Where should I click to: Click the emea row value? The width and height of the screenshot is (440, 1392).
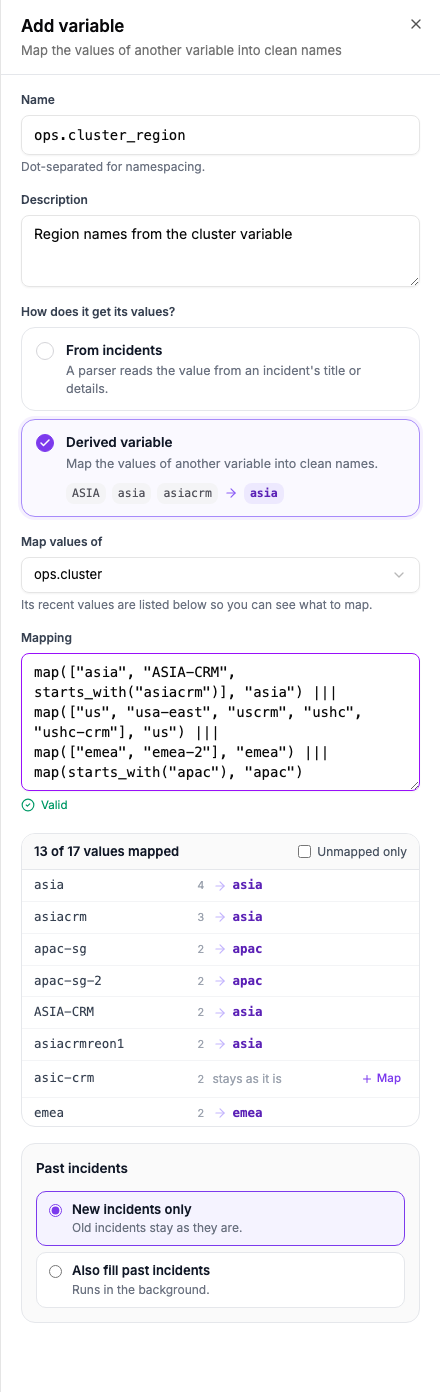(49, 1112)
